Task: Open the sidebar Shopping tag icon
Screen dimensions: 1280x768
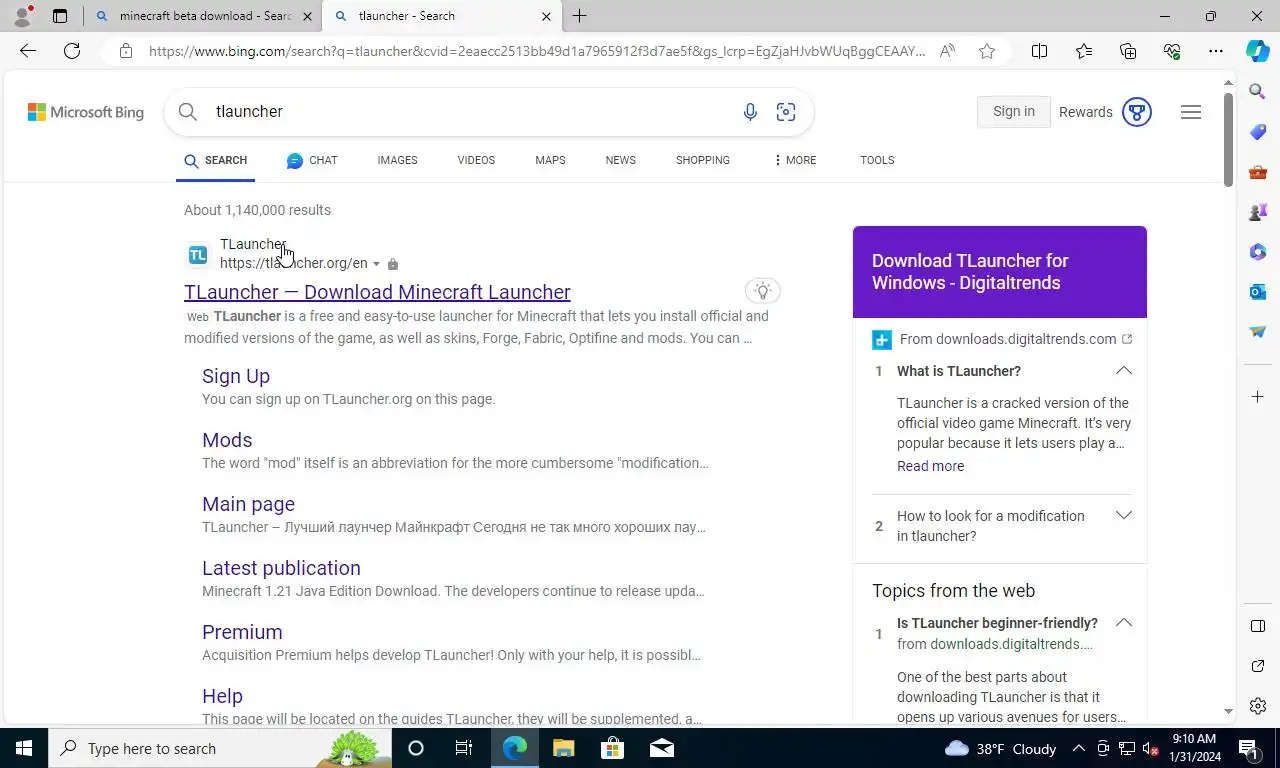Action: click(x=1258, y=132)
